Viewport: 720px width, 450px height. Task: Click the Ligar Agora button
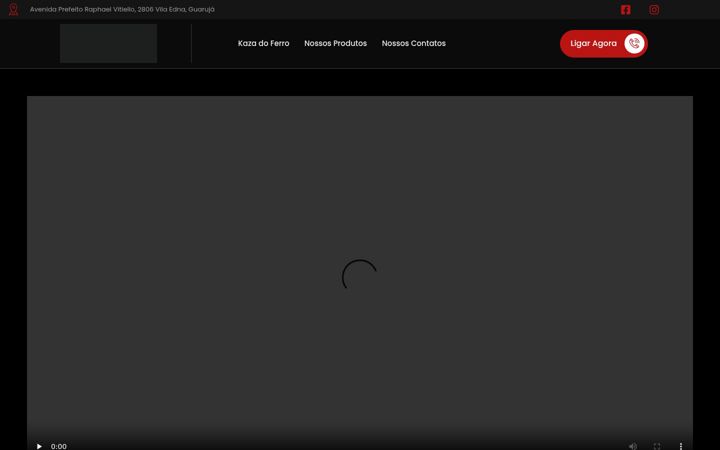click(x=603, y=44)
